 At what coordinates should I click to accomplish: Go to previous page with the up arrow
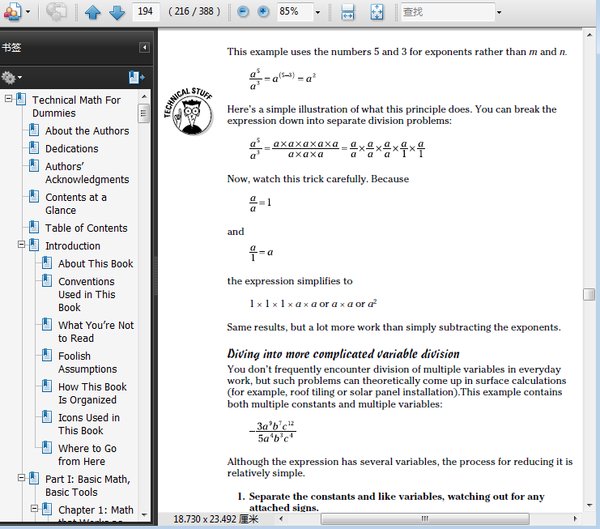(x=93, y=12)
